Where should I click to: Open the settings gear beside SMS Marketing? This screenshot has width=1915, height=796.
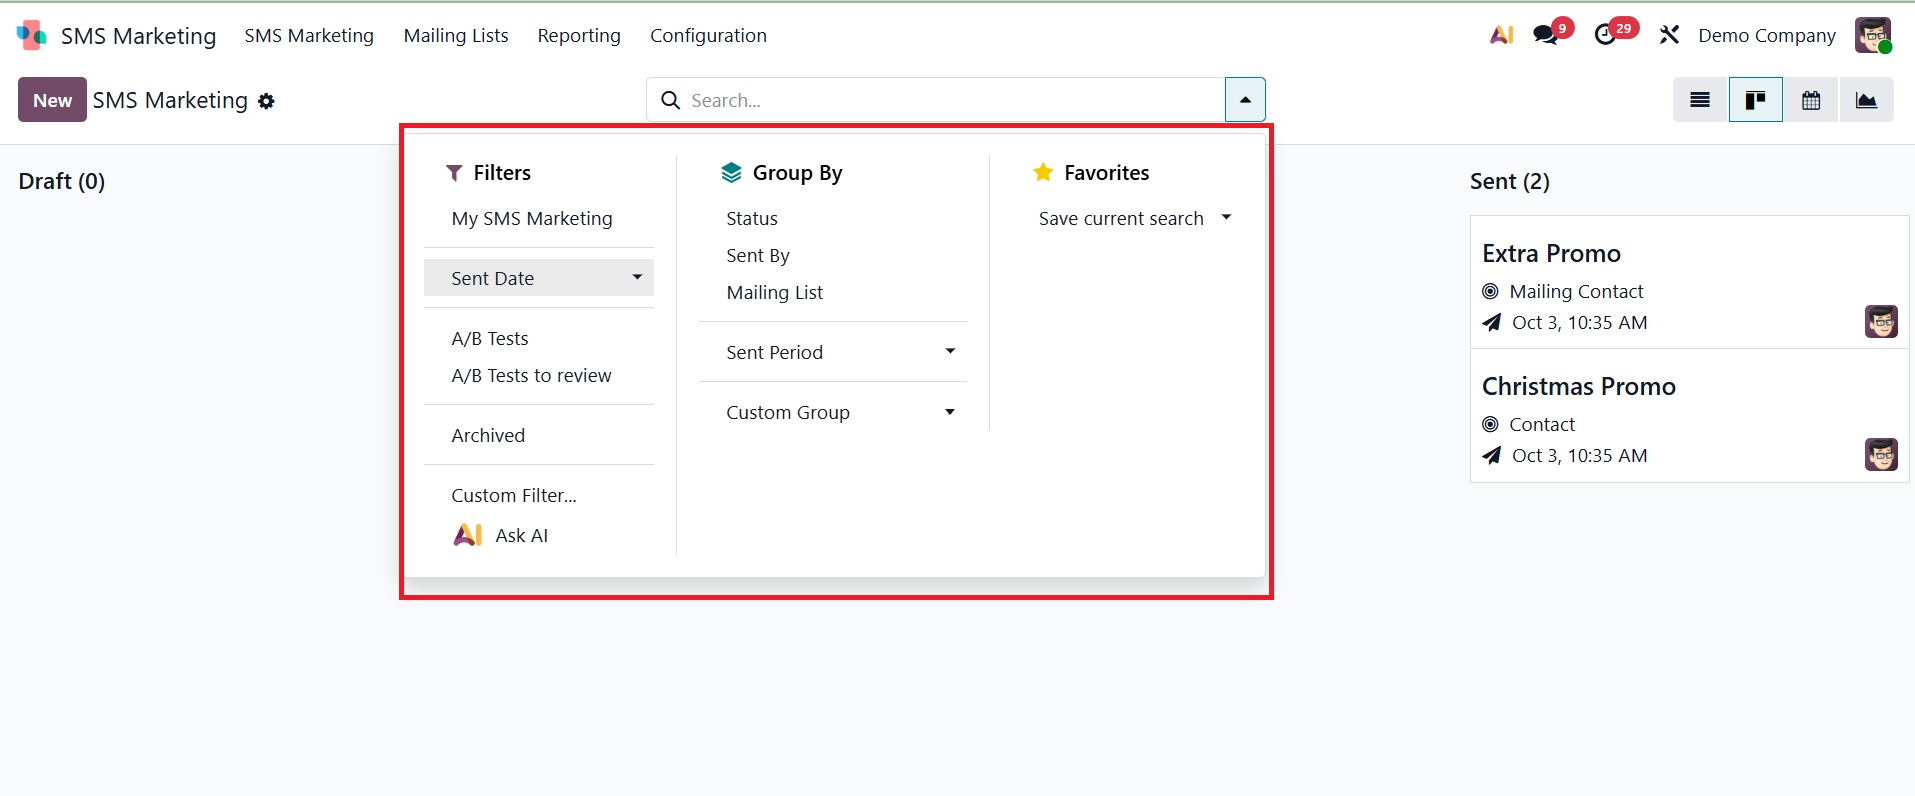click(x=266, y=101)
